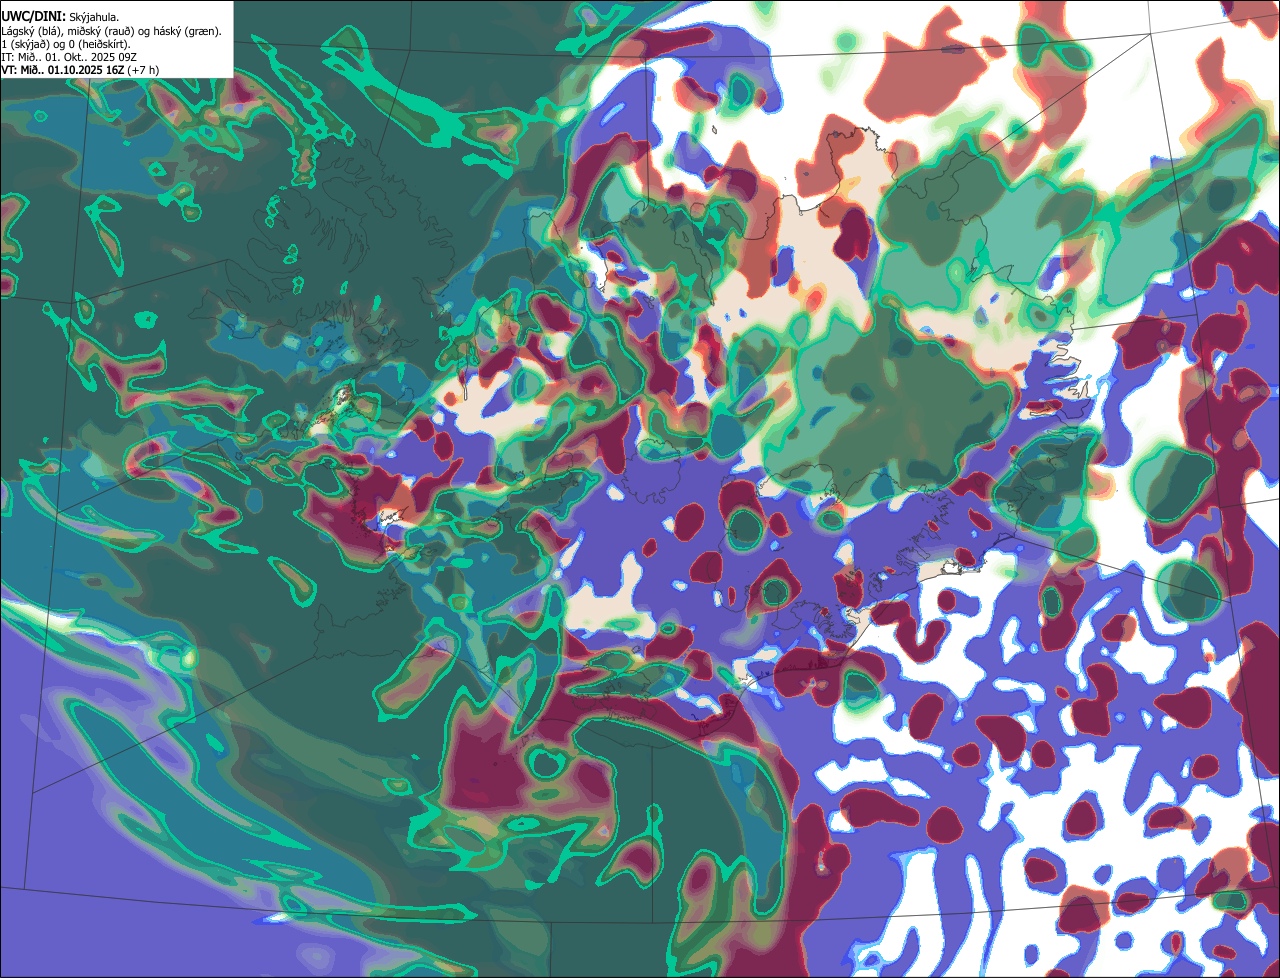Click the "1 (skýjað) og 0 (heiðskírt)." legend line
Viewport: 1280px width, 978px height.
(66, 44)
